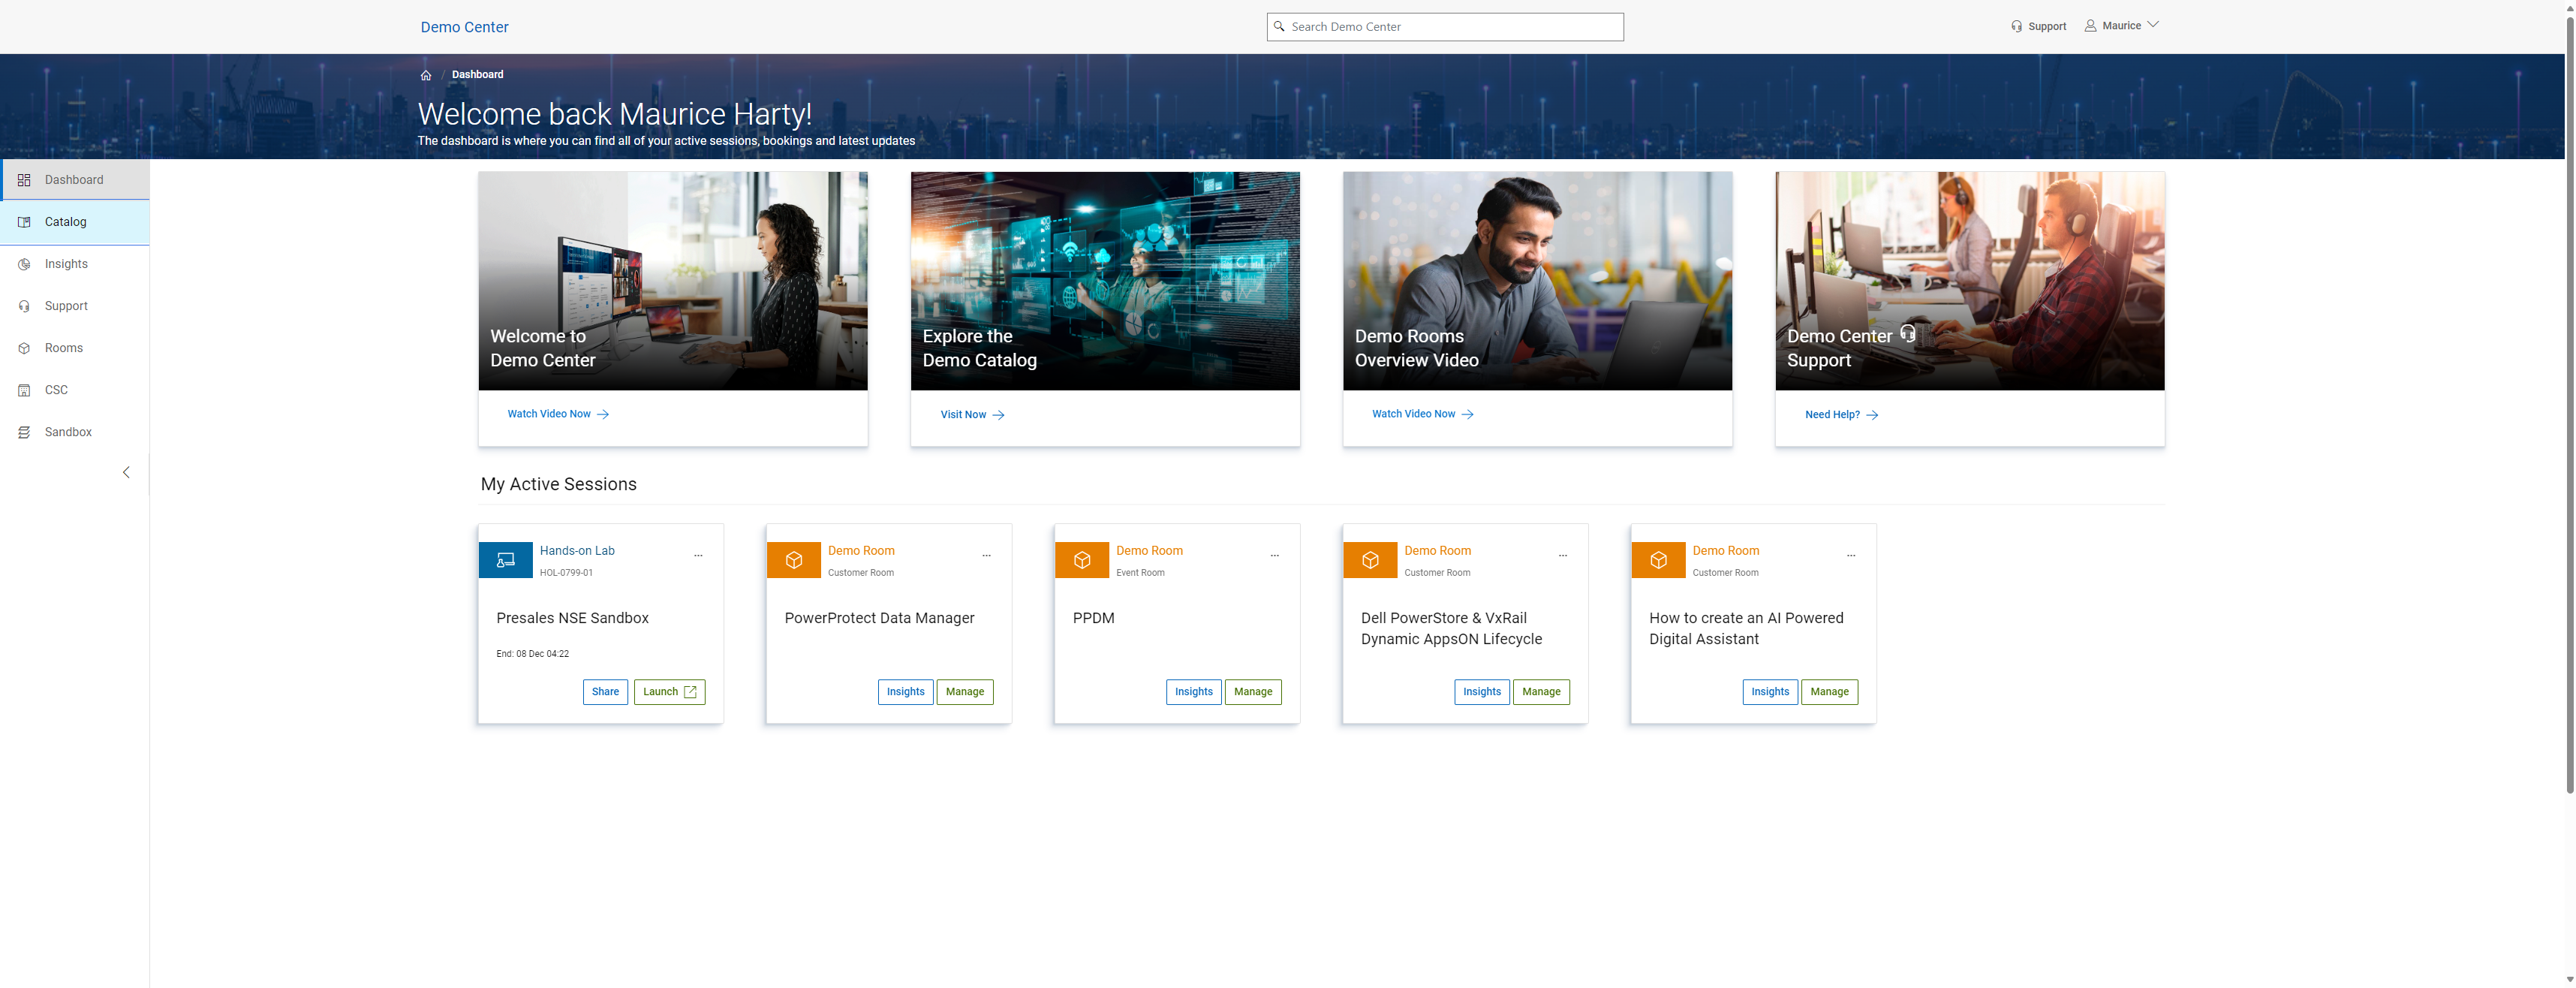Open Catalog in the sidebar
Viewport: 2576px width, 988px height.
click(x=66, y=222)
